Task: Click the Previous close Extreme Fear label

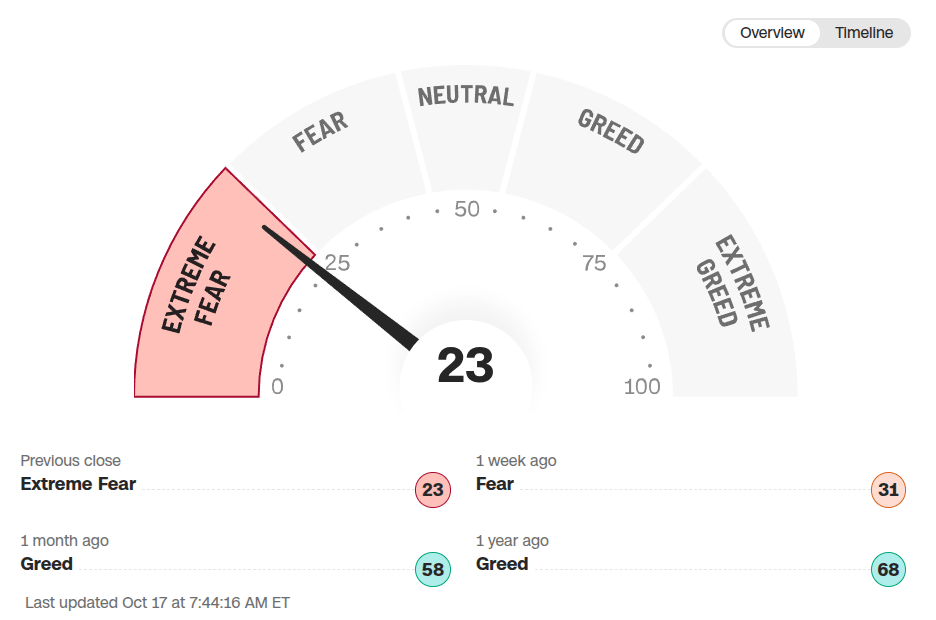Action: [x=78, y=484]
